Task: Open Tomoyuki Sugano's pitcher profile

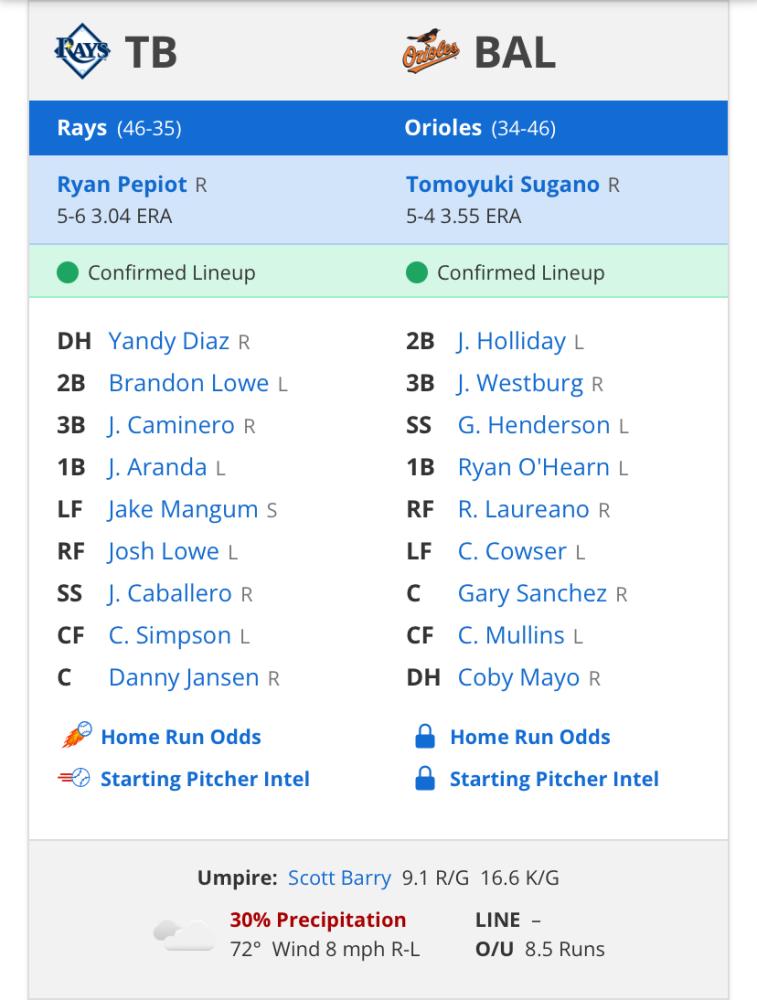Action: 503,184
